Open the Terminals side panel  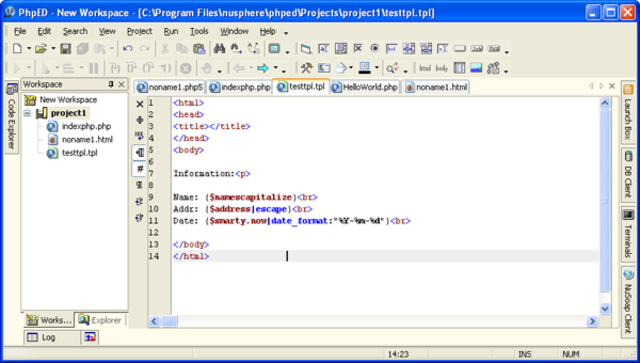(628, 234)
